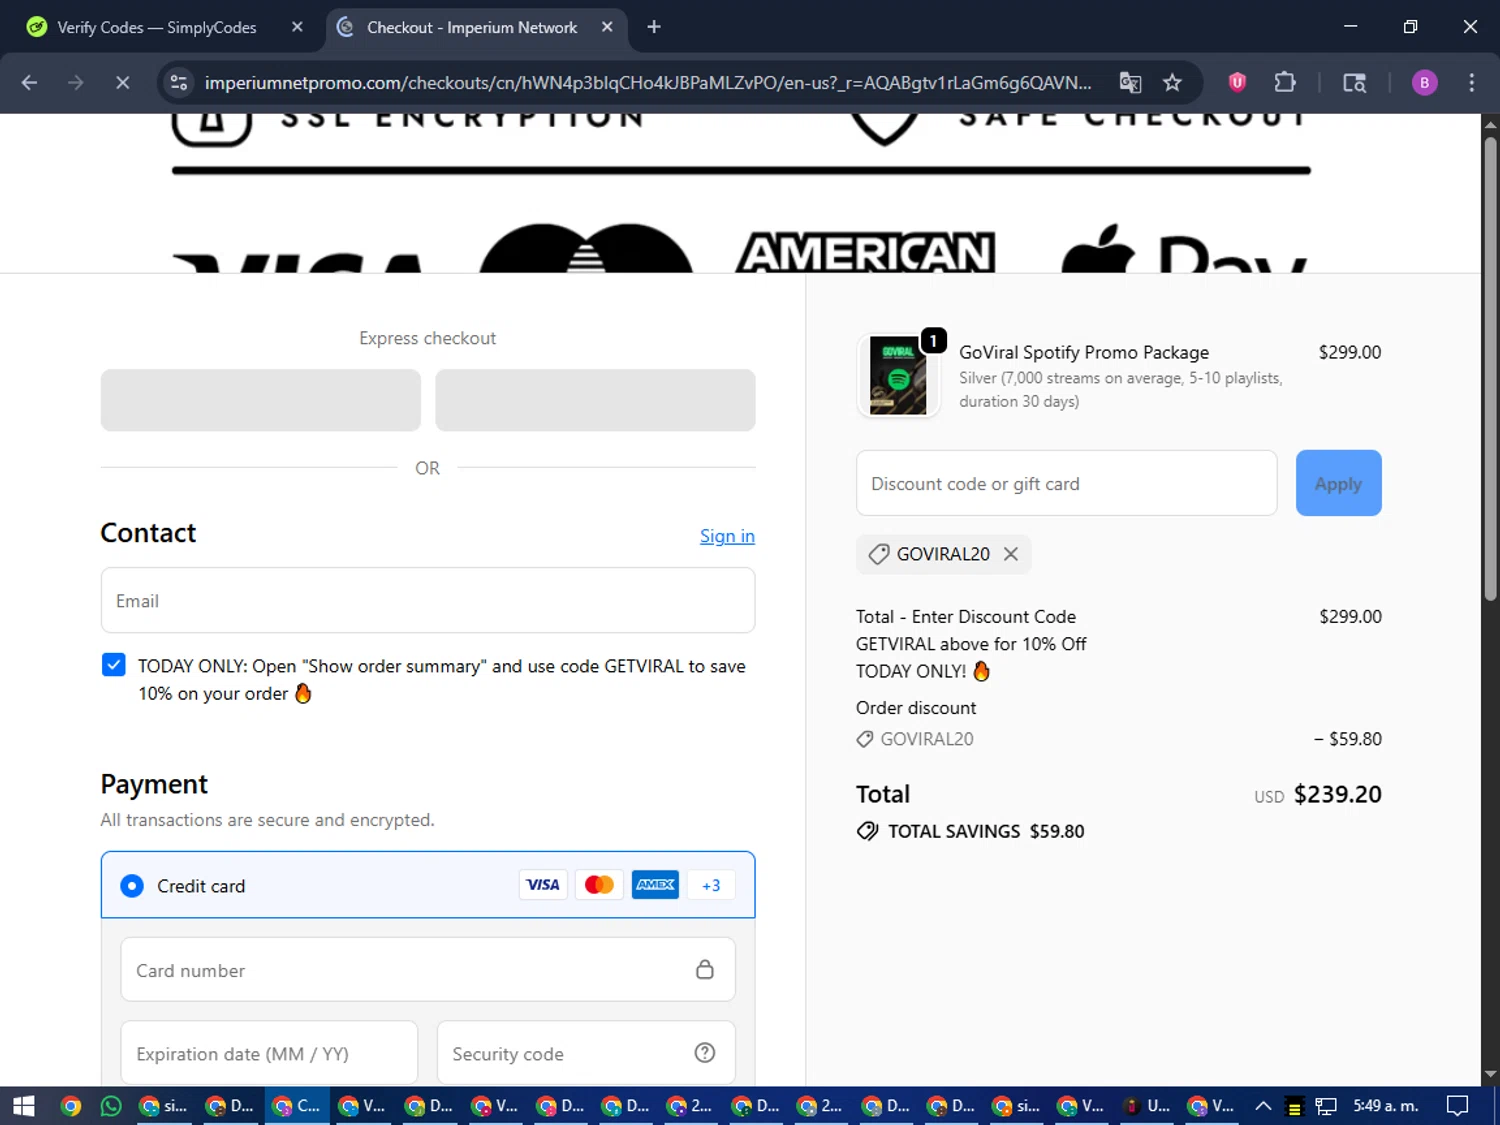Show hidden system tray icons
The height and width of the screenshot is (1125, 1500).
1263,1106
